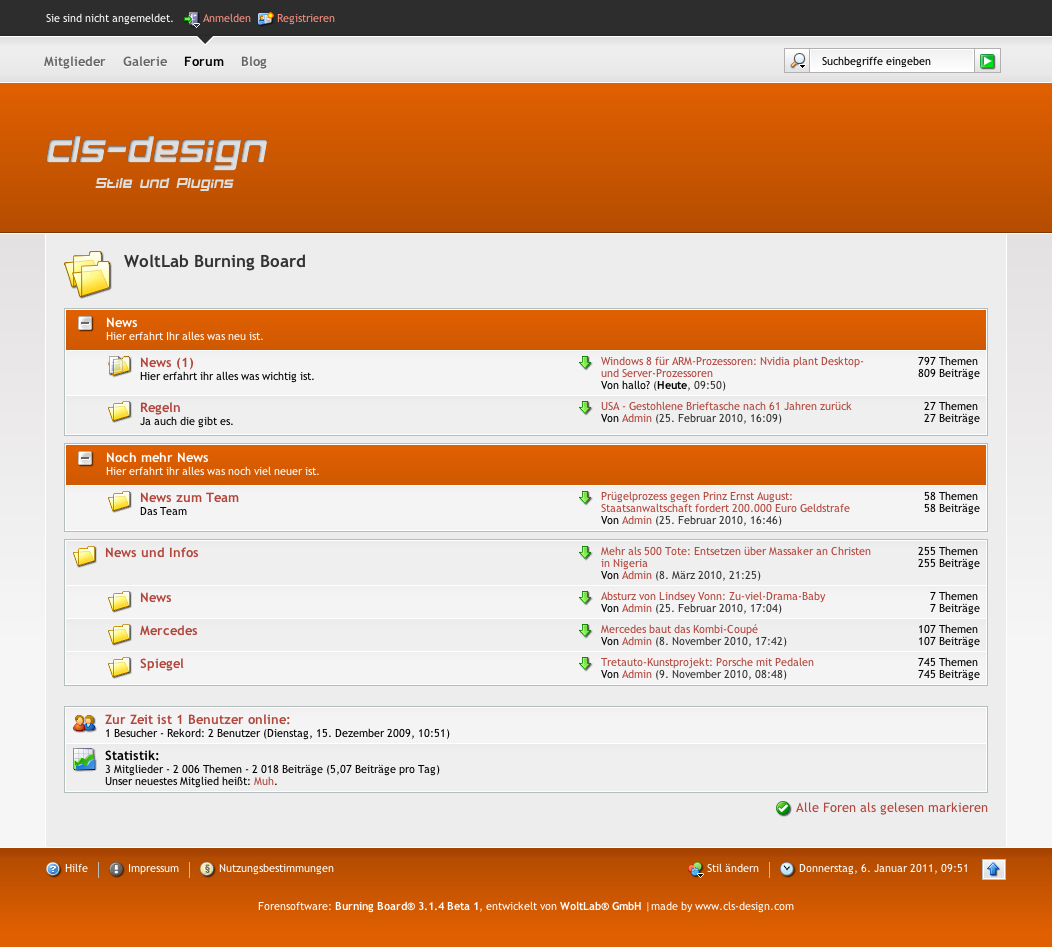
Task: Click the blue scroll-to-top arrow icon
Action: point(993,869)
